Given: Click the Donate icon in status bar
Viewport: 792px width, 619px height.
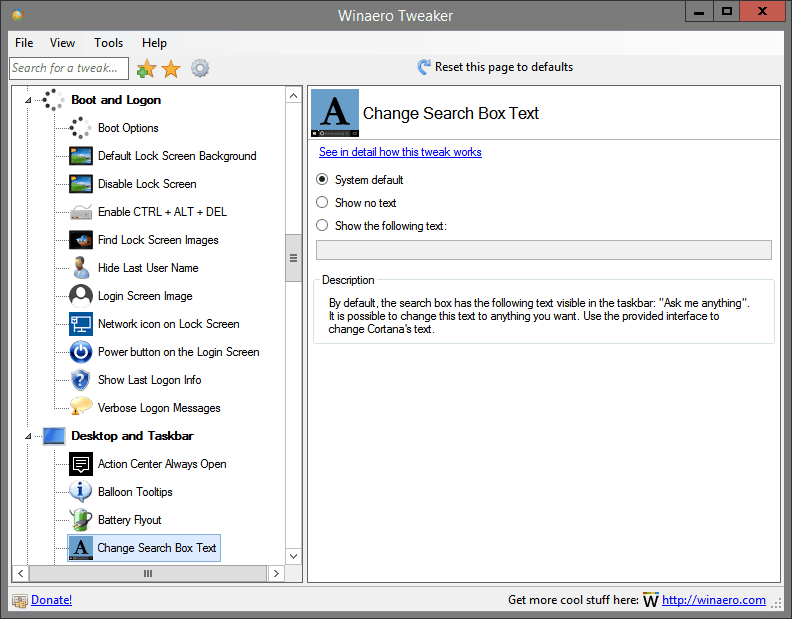Looking at the screenshot, I should 20,600.
